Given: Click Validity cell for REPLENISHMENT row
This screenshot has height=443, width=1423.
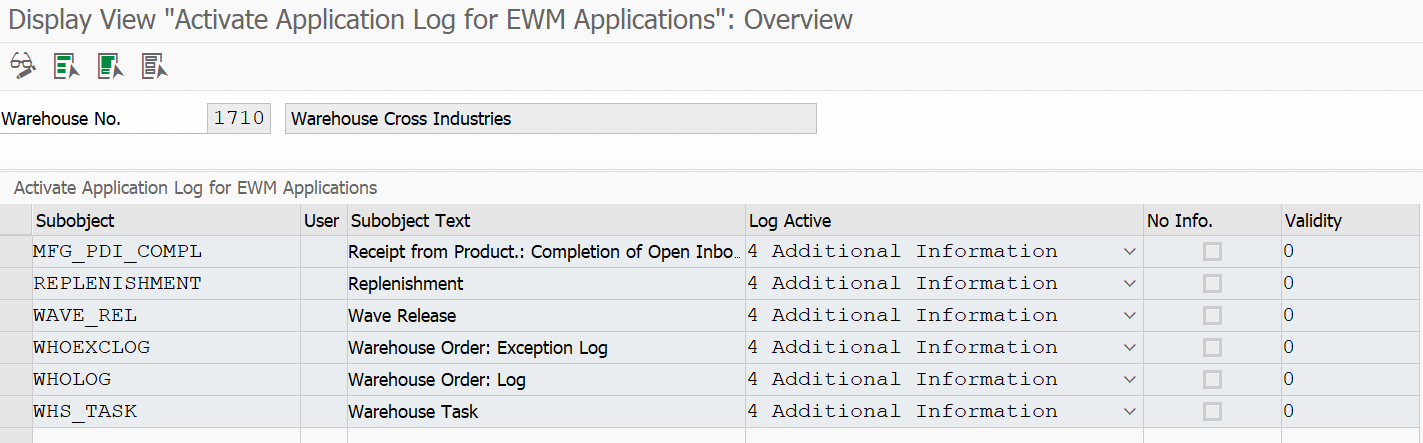Looking at the screenshot, I should pos(1350,284).
